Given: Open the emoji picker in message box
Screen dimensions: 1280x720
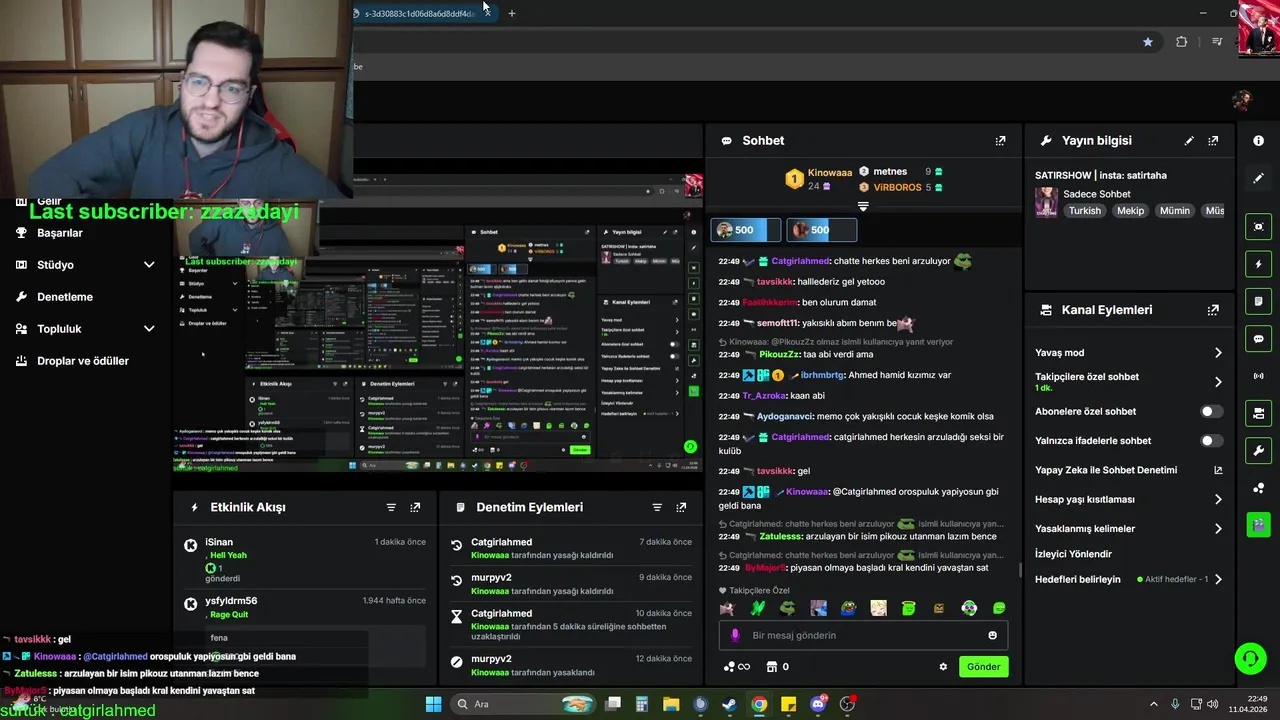Looking at the screenshot, I should (x=992, y=635).
